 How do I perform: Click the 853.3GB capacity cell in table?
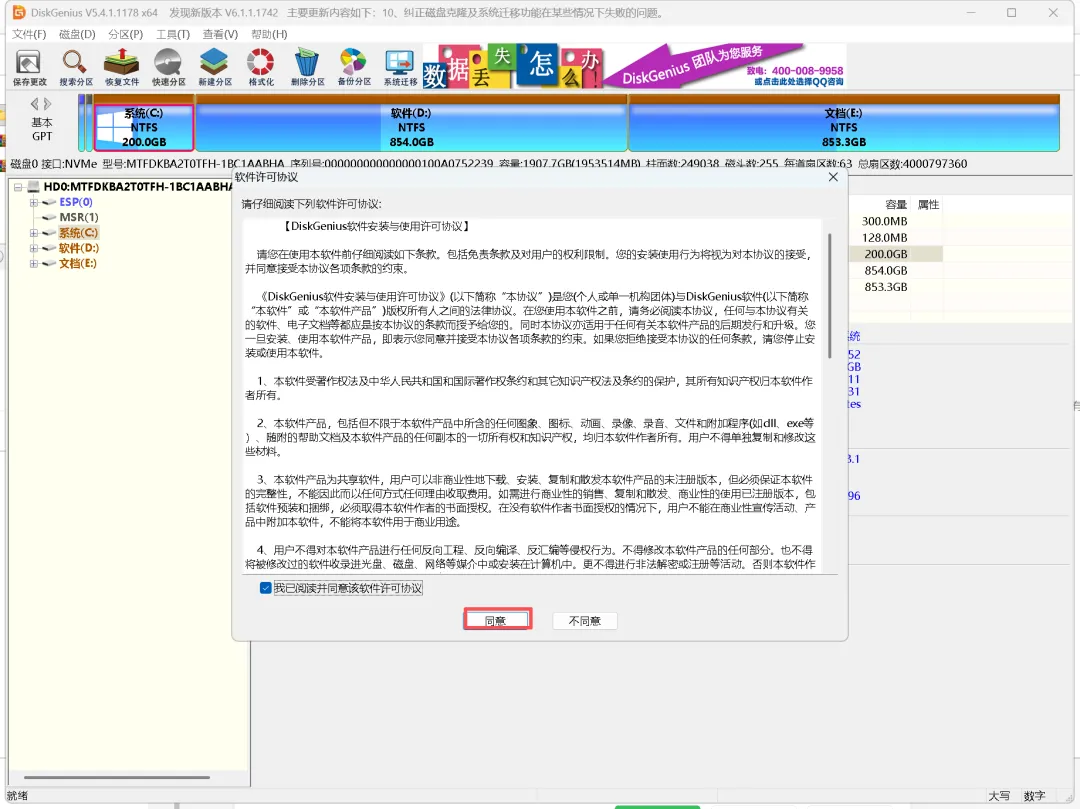[x=885, y=287]
